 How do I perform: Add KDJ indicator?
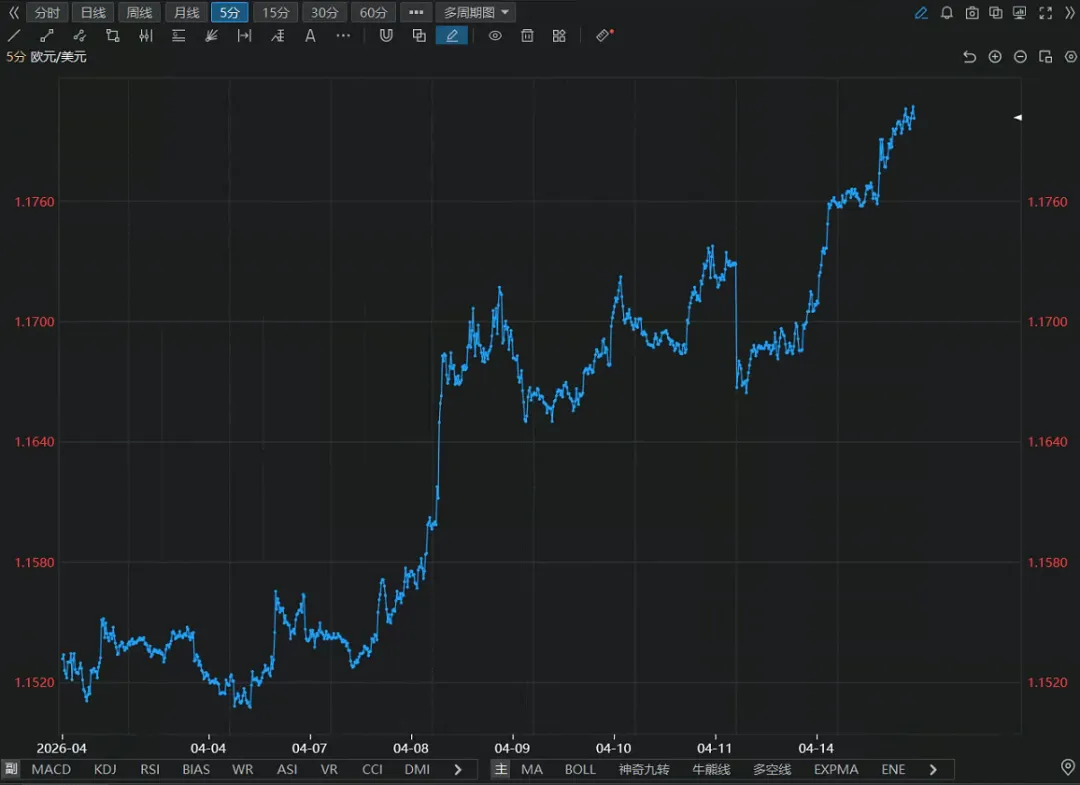pos(105,769)
